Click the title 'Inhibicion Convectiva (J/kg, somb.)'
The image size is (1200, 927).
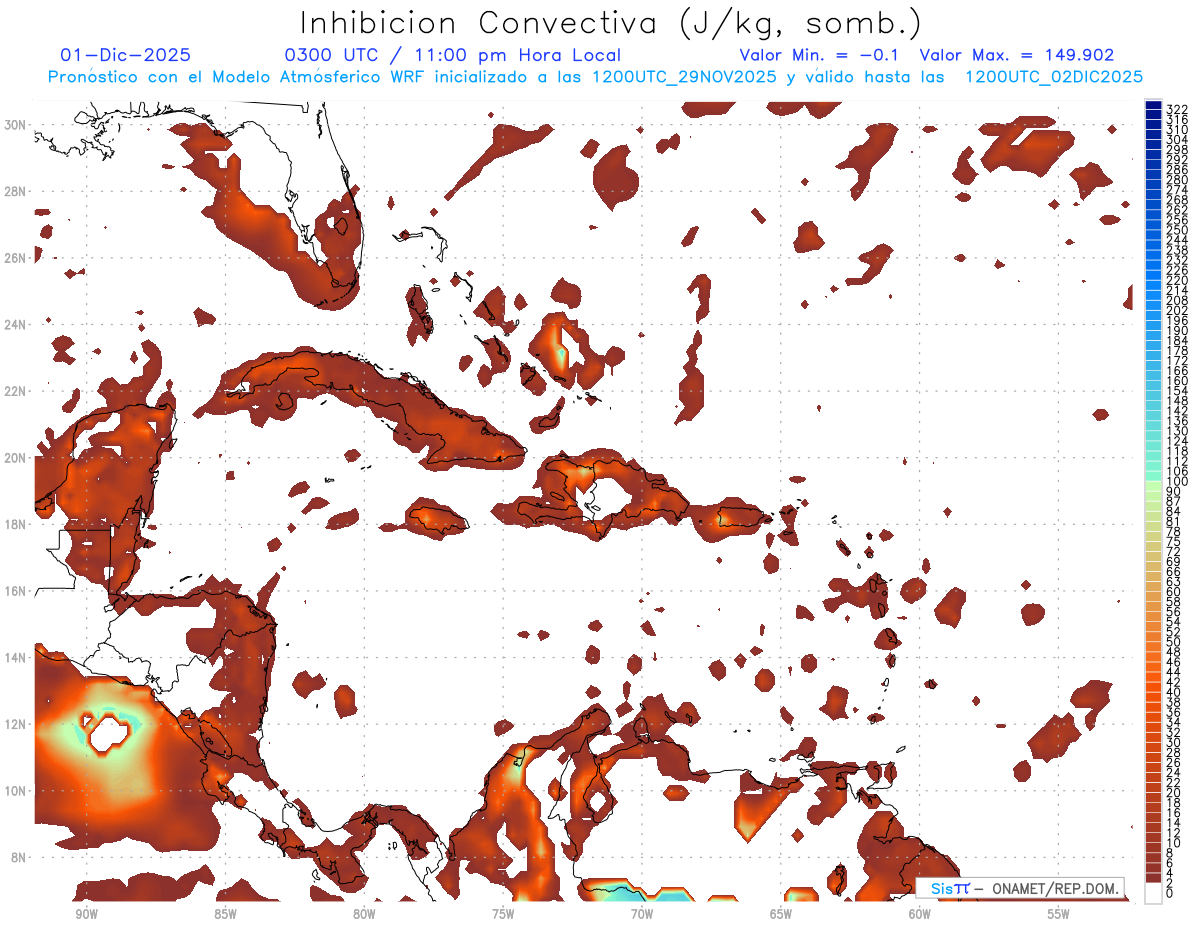611,24
